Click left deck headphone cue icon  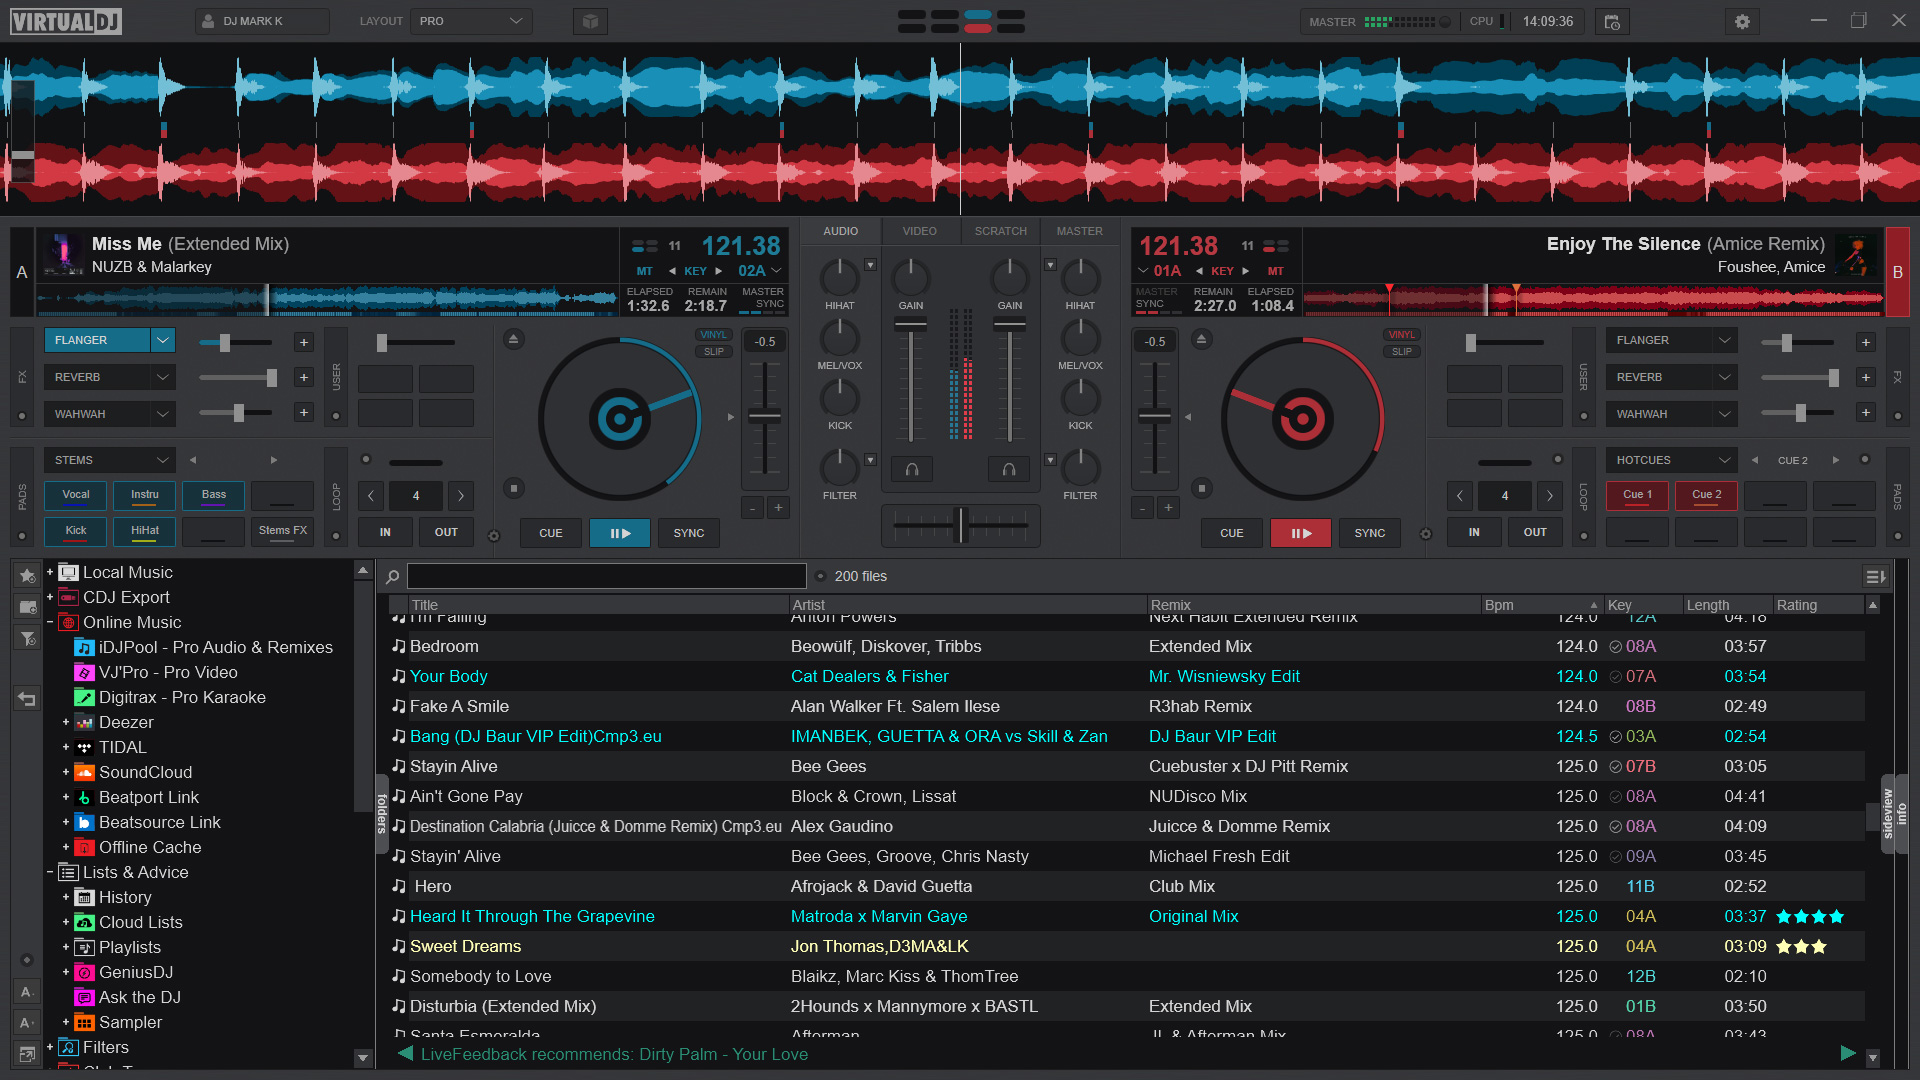(912, 469)
